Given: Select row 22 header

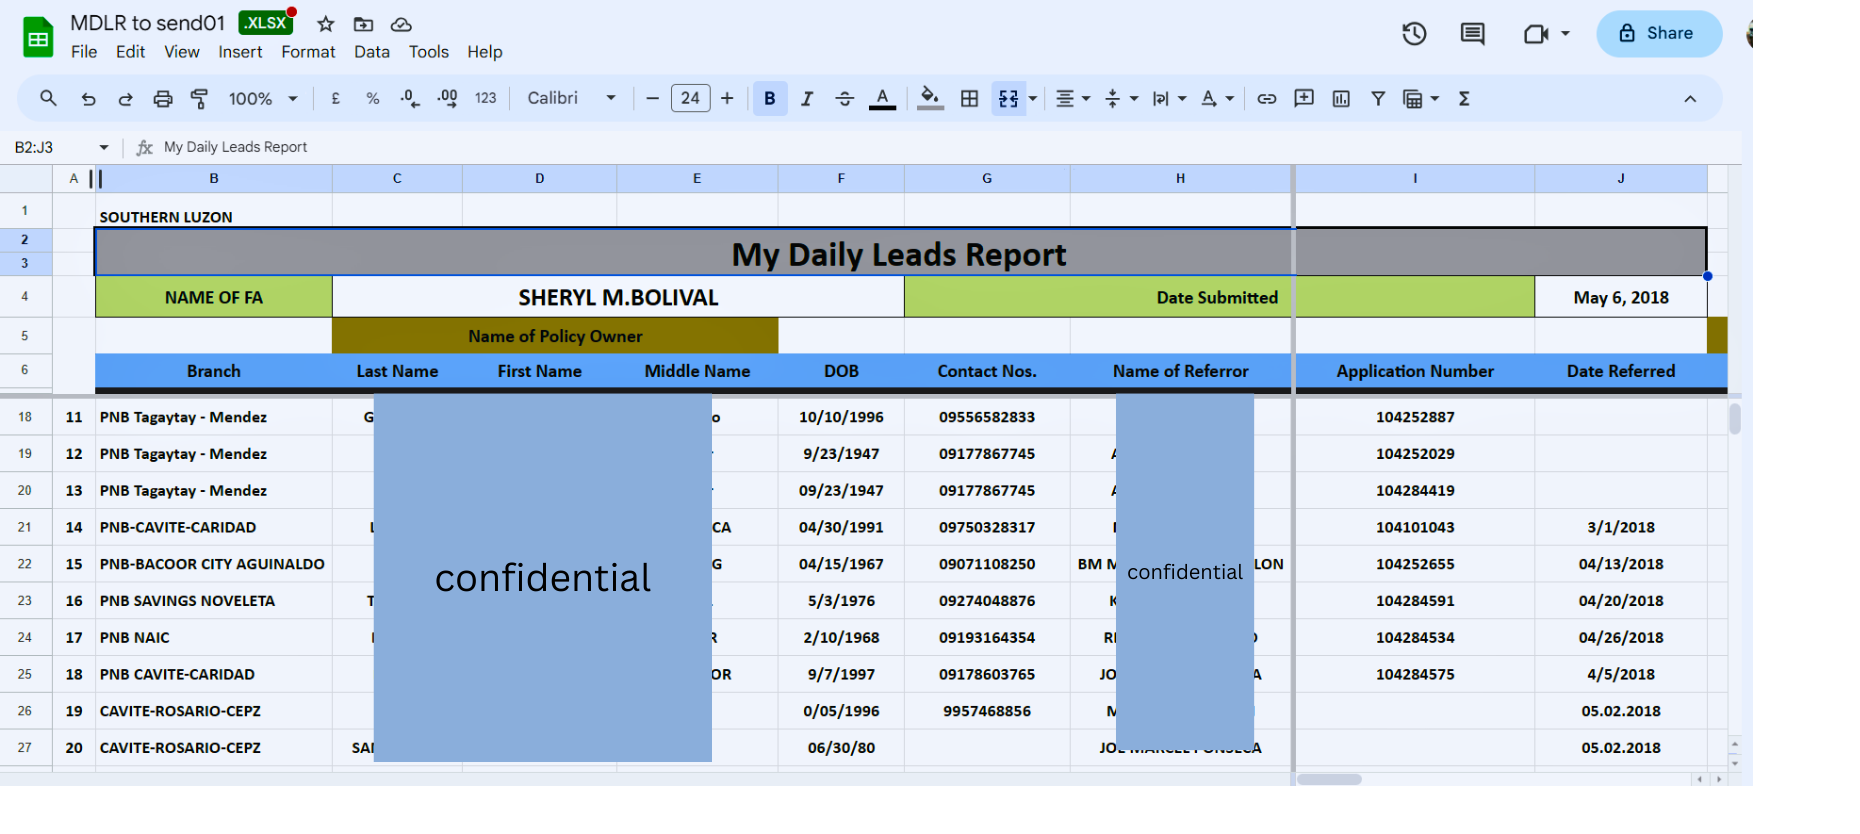Looking at the screenshot, I should click(x=25, y=564).
